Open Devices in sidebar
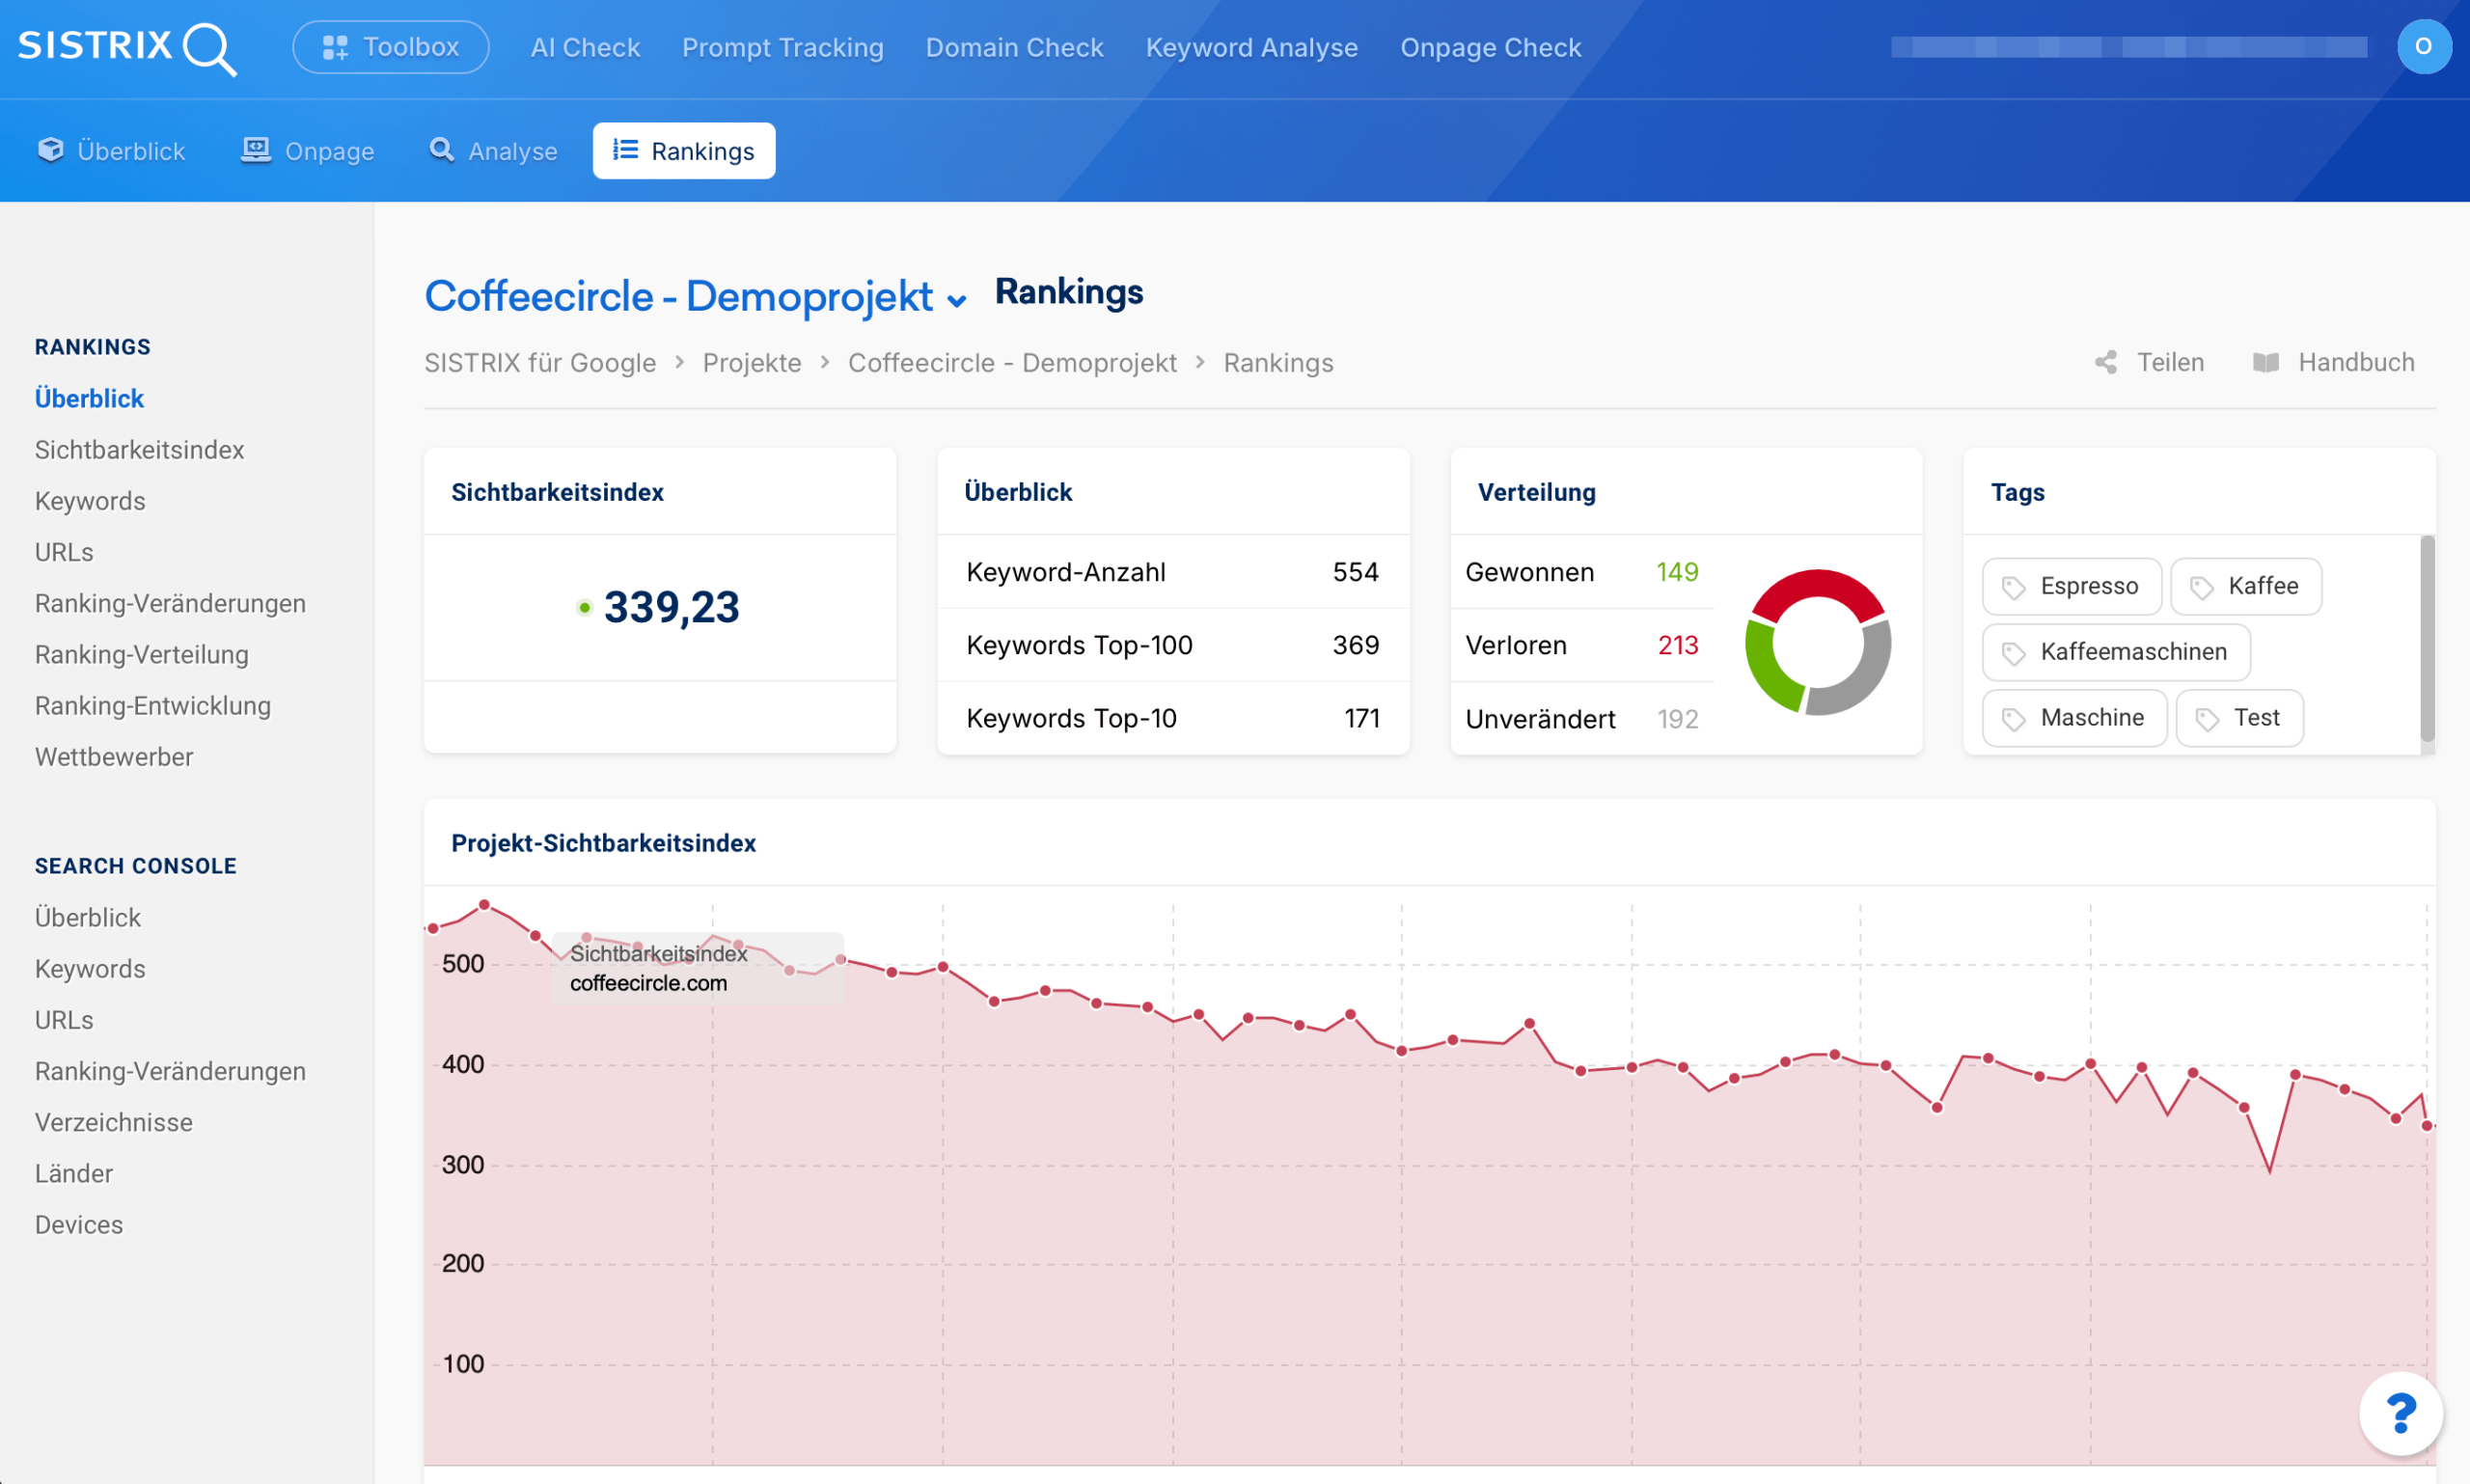The width and height of the screenshot is (2470, 1484). pyautogui.click(x=79, y=1224)
